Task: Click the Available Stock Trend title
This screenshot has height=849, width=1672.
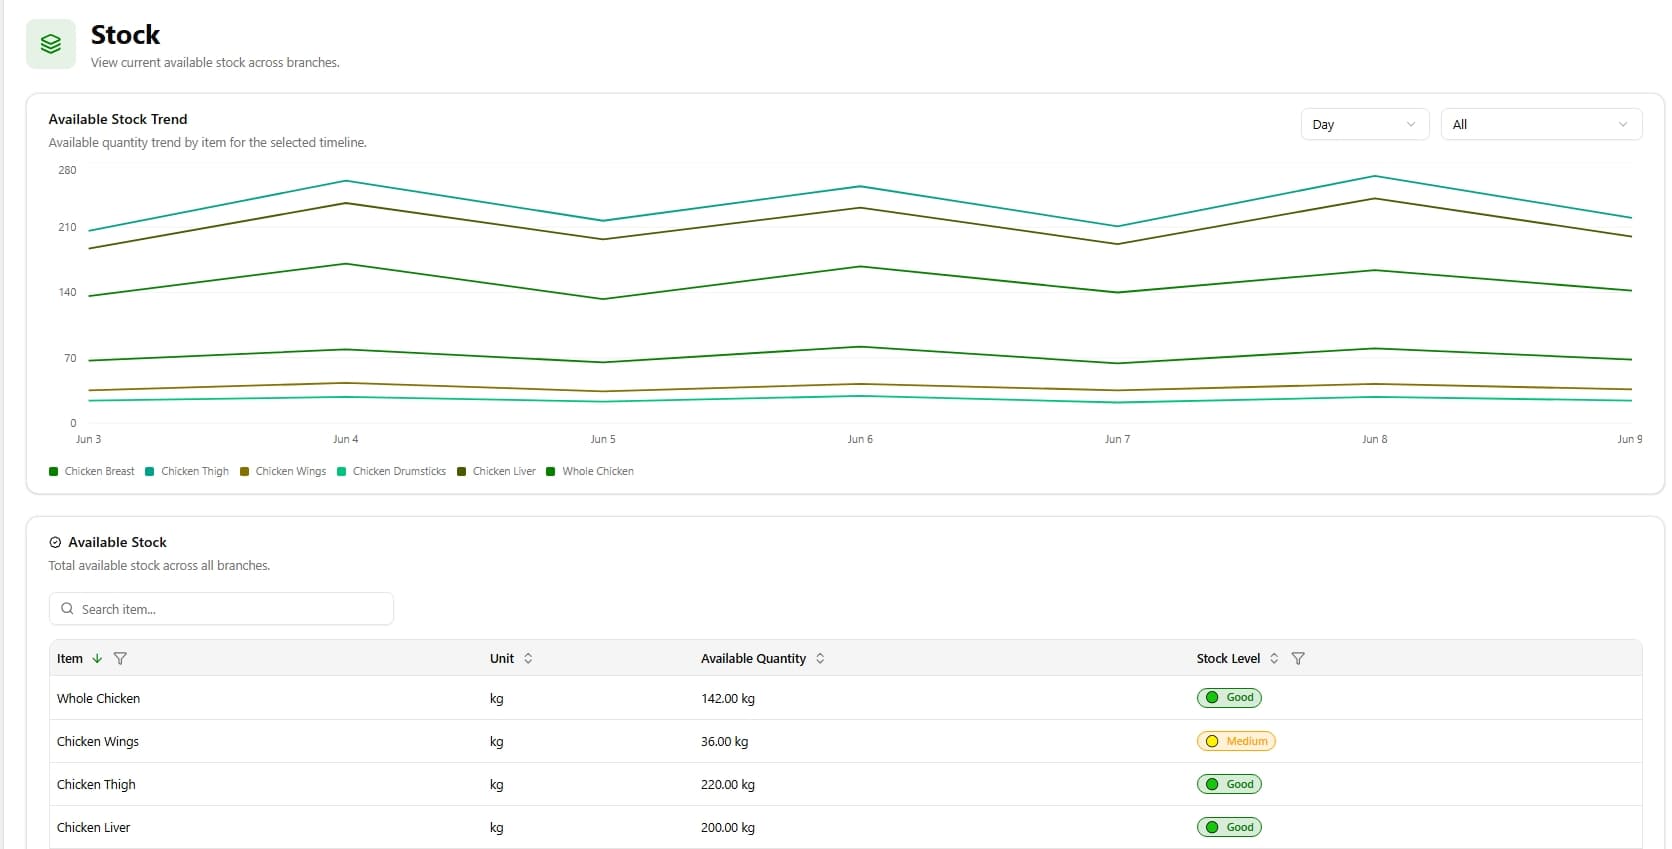Action: [x=118, y=119]
